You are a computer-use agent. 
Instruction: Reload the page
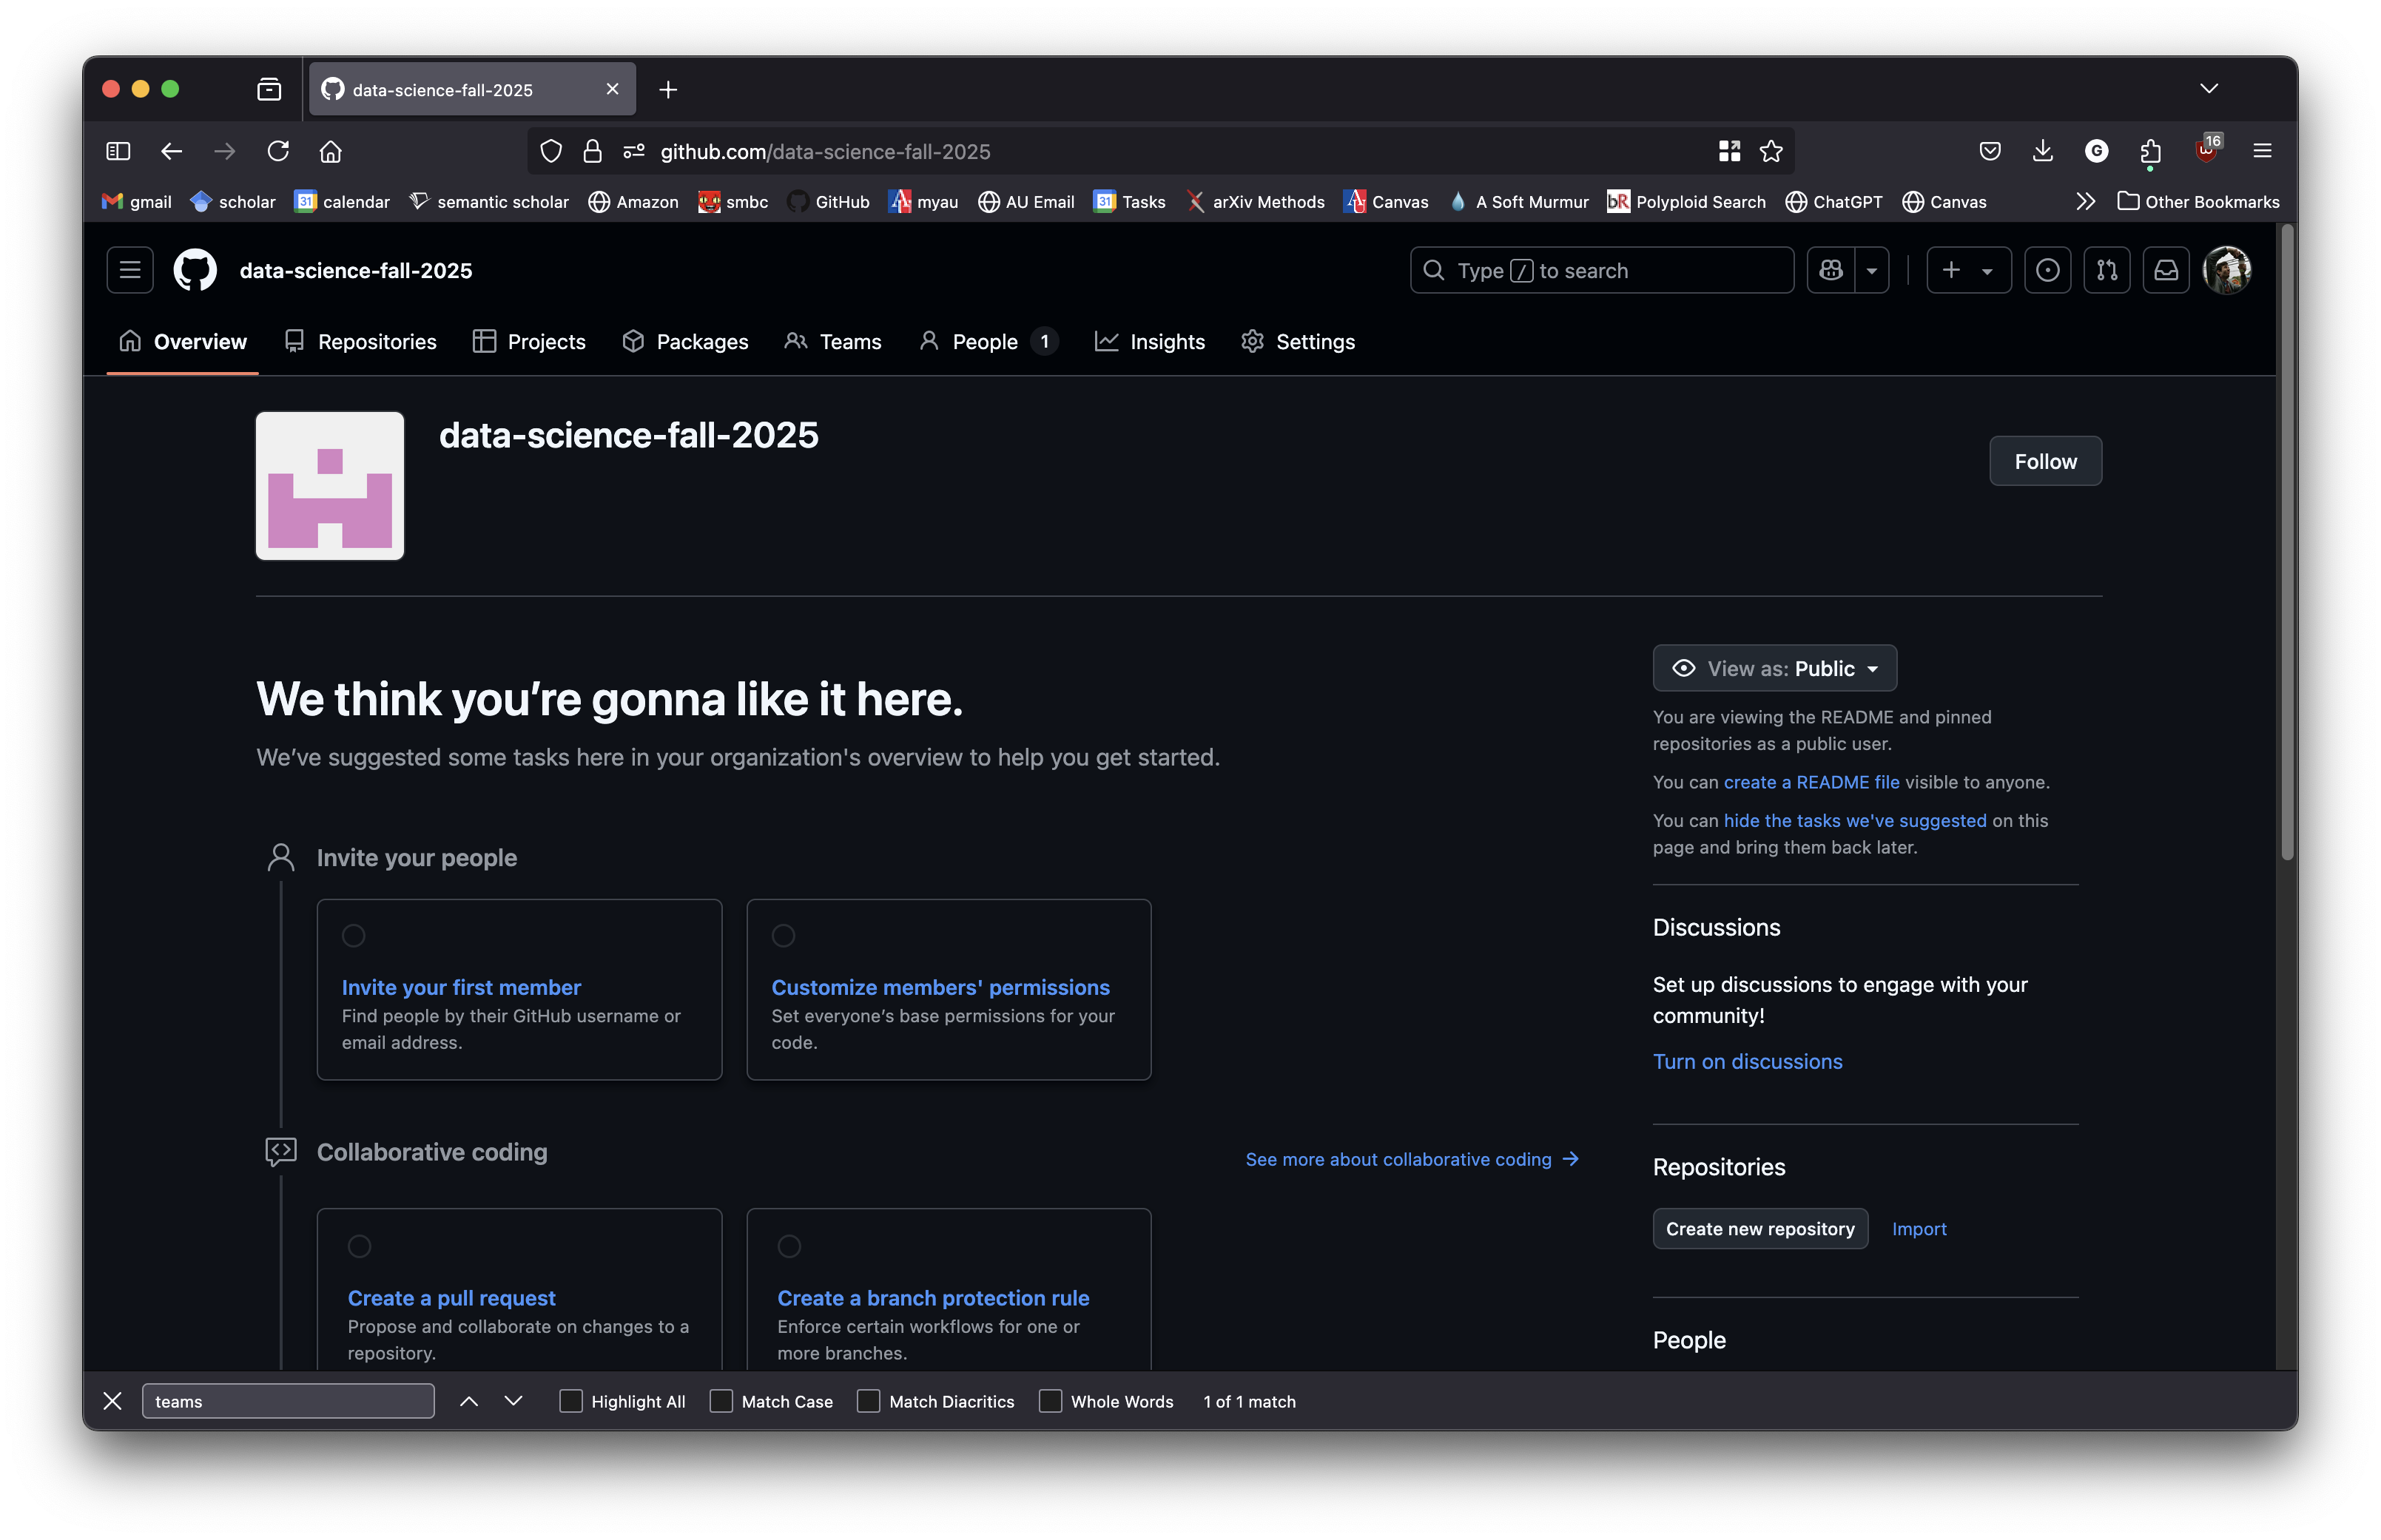point(278,151)
